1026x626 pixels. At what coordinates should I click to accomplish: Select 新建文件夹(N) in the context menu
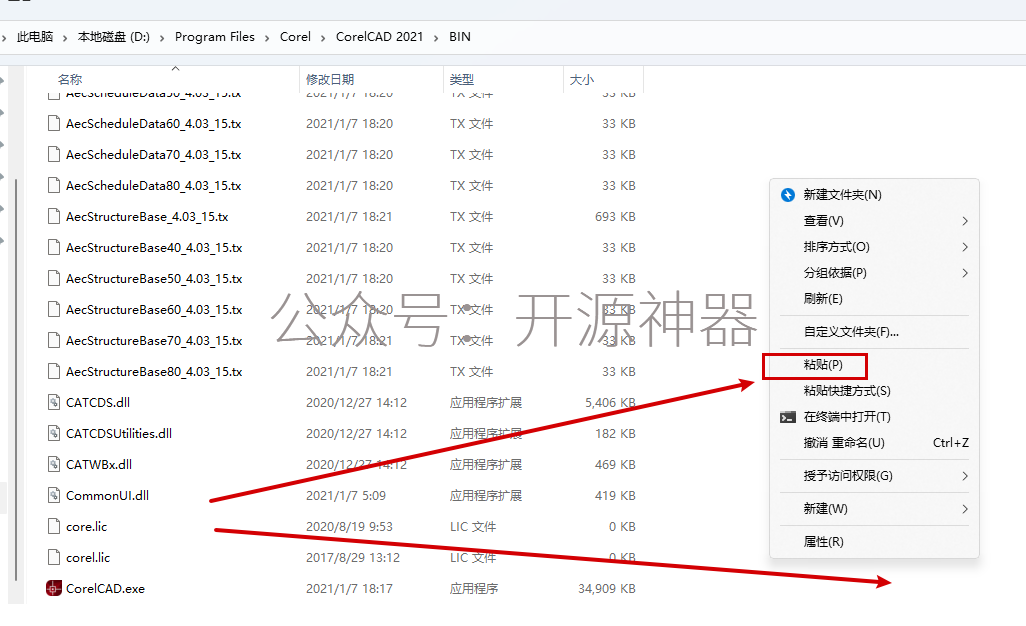[x=842, y=194]
